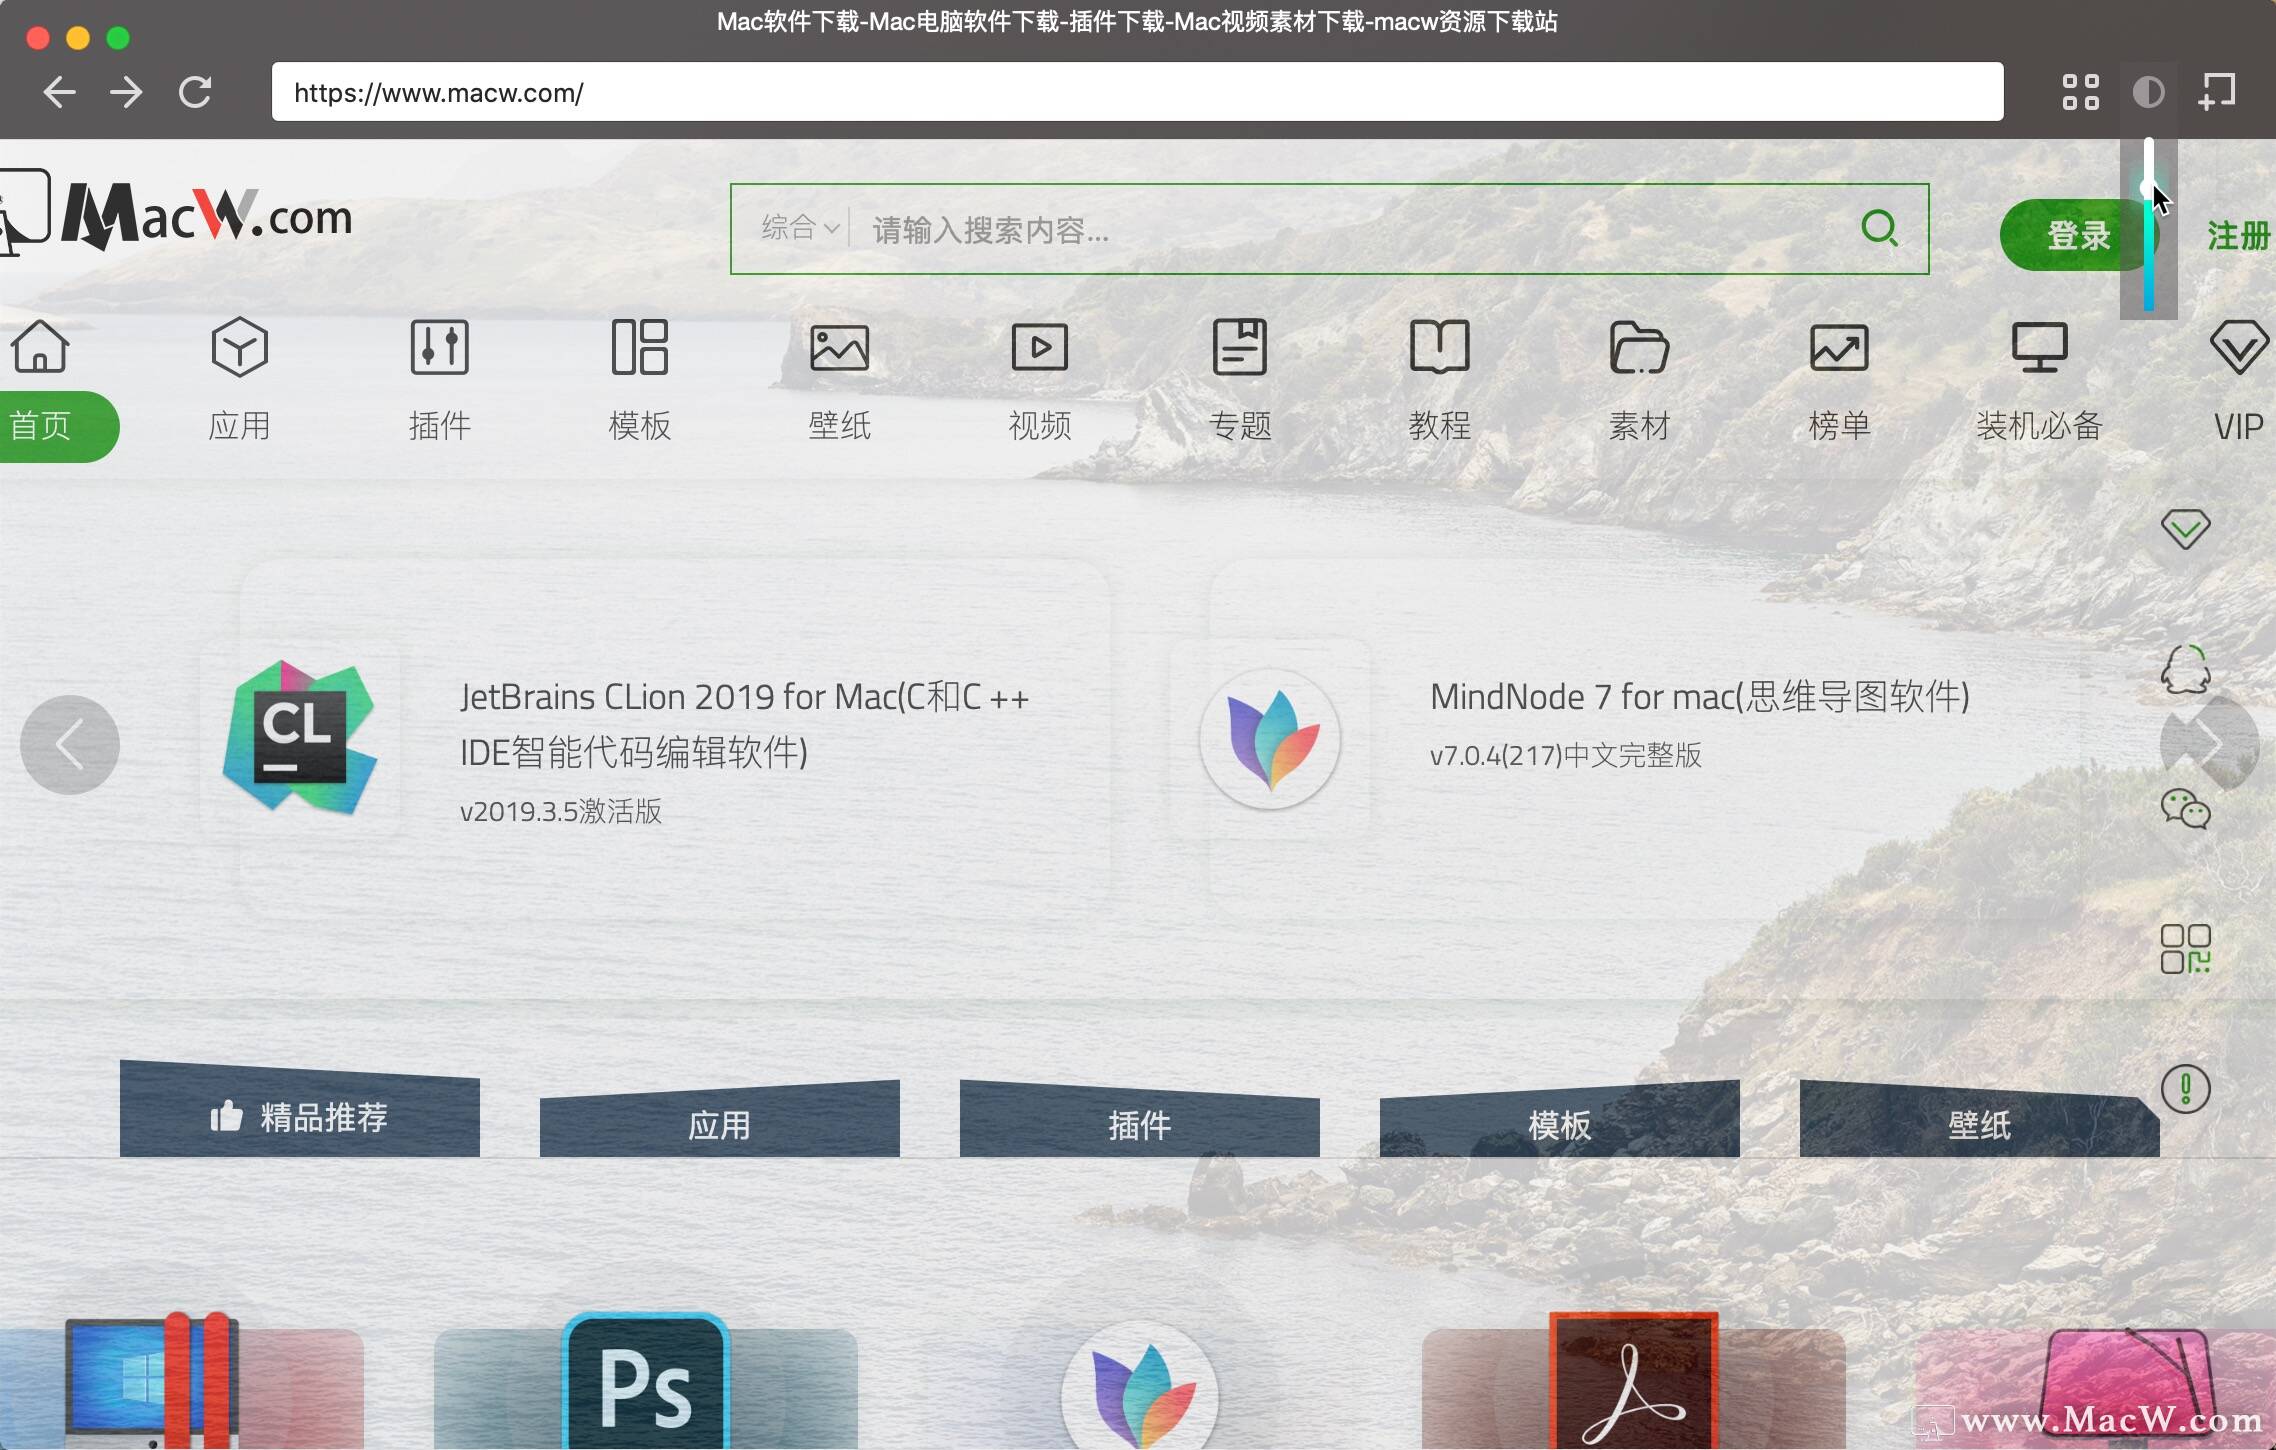2276x1450 pixels.
Task: Click the 装机必备 monitor icon
Action: (2040, 347)
